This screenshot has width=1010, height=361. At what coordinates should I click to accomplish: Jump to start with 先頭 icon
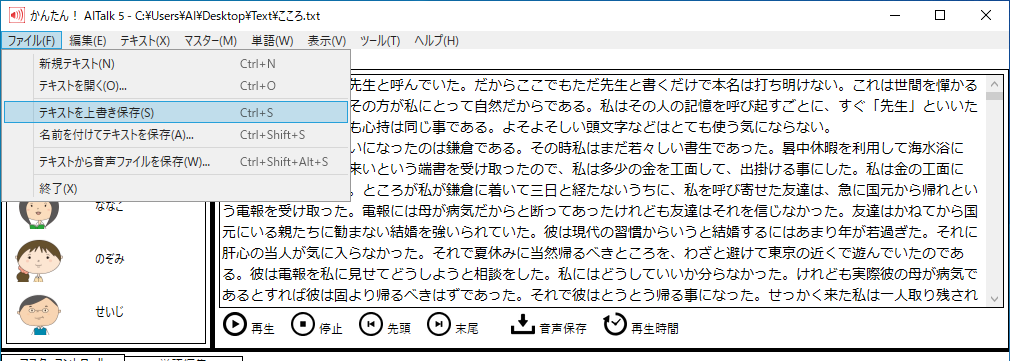pos(370,324)
